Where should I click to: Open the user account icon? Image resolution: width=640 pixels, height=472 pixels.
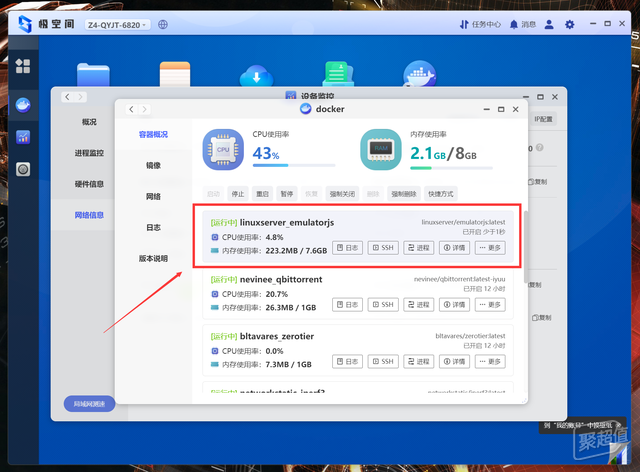point(549,24)
